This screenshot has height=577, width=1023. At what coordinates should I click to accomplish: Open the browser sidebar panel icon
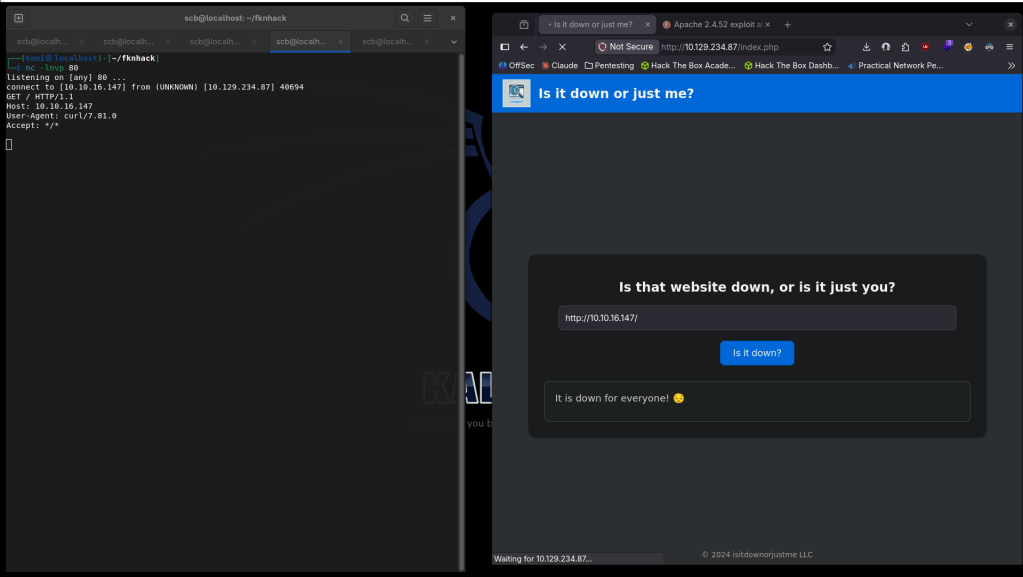[505, 47]
